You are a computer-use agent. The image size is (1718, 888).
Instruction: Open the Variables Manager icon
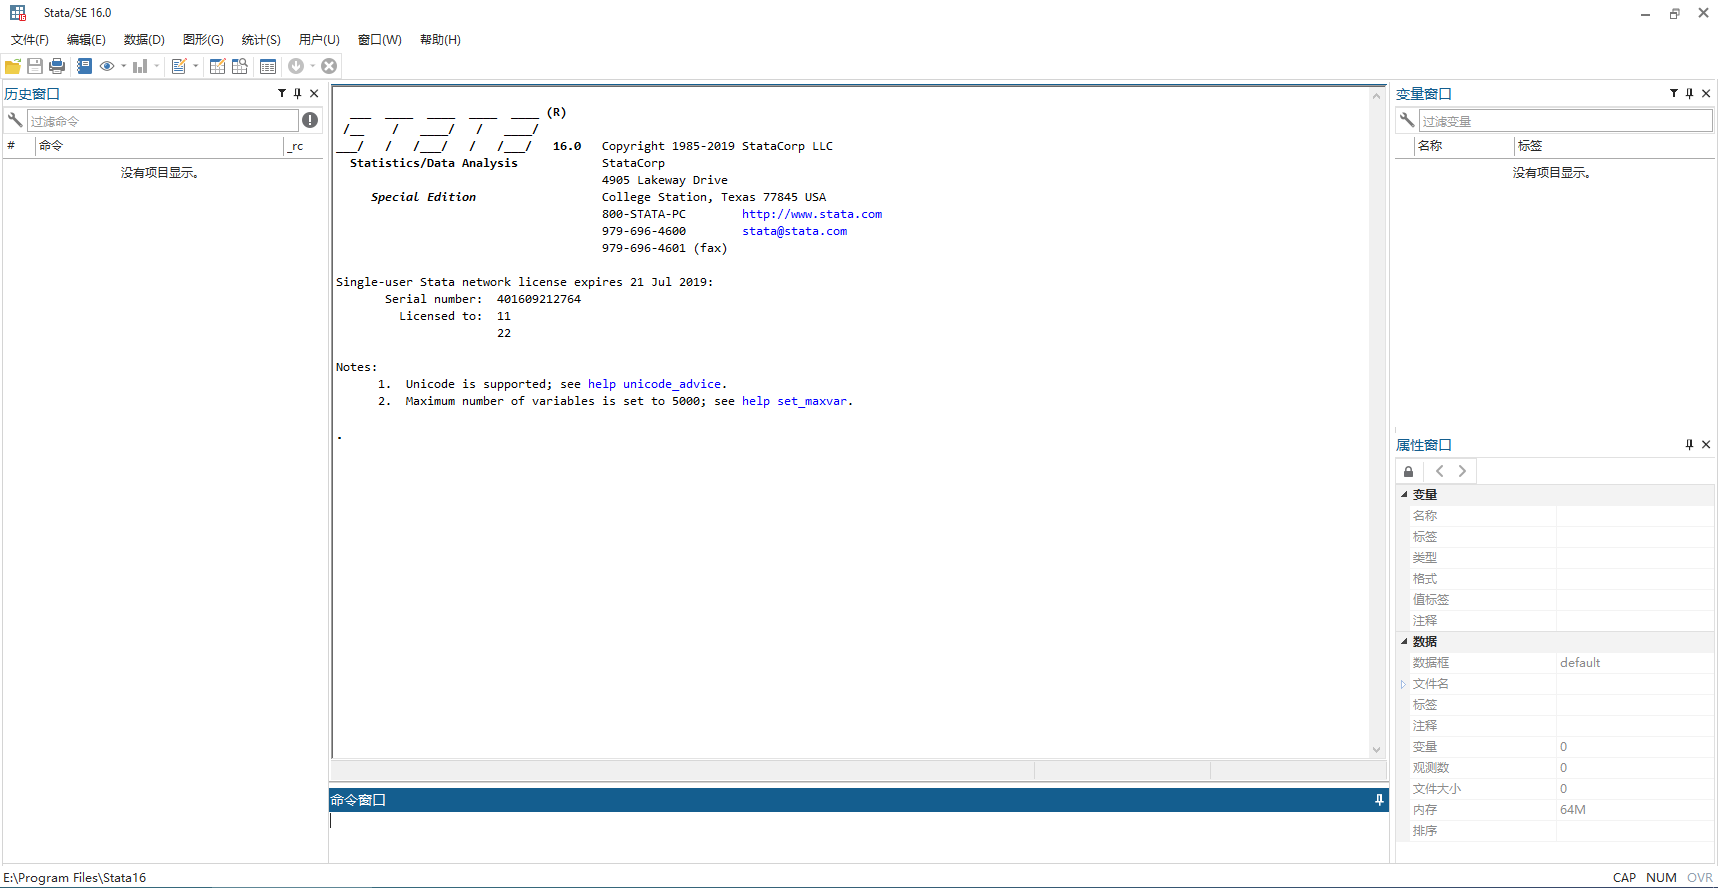coord(268,66)
